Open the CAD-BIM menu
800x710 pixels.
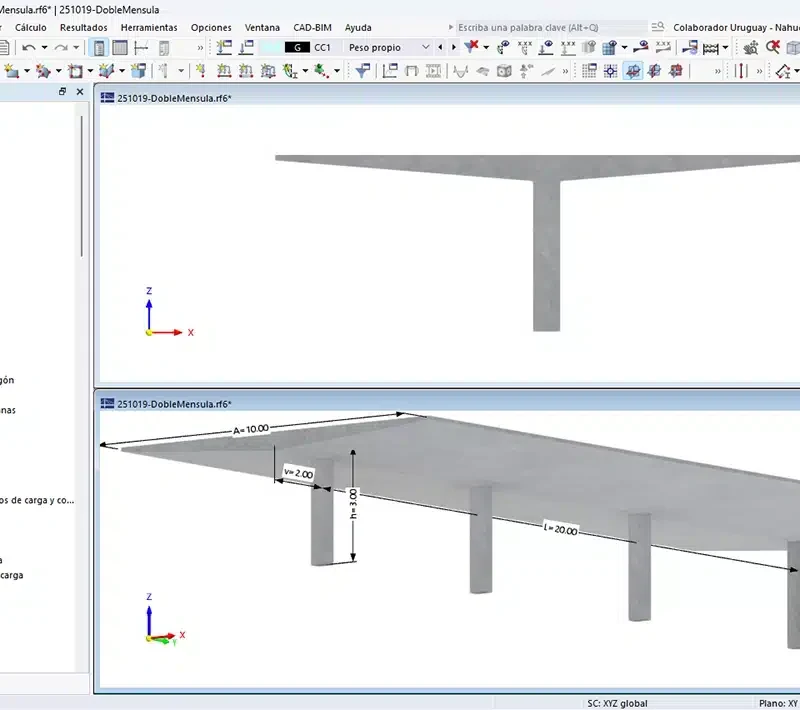pyautogui.click(x=312, y=28)
